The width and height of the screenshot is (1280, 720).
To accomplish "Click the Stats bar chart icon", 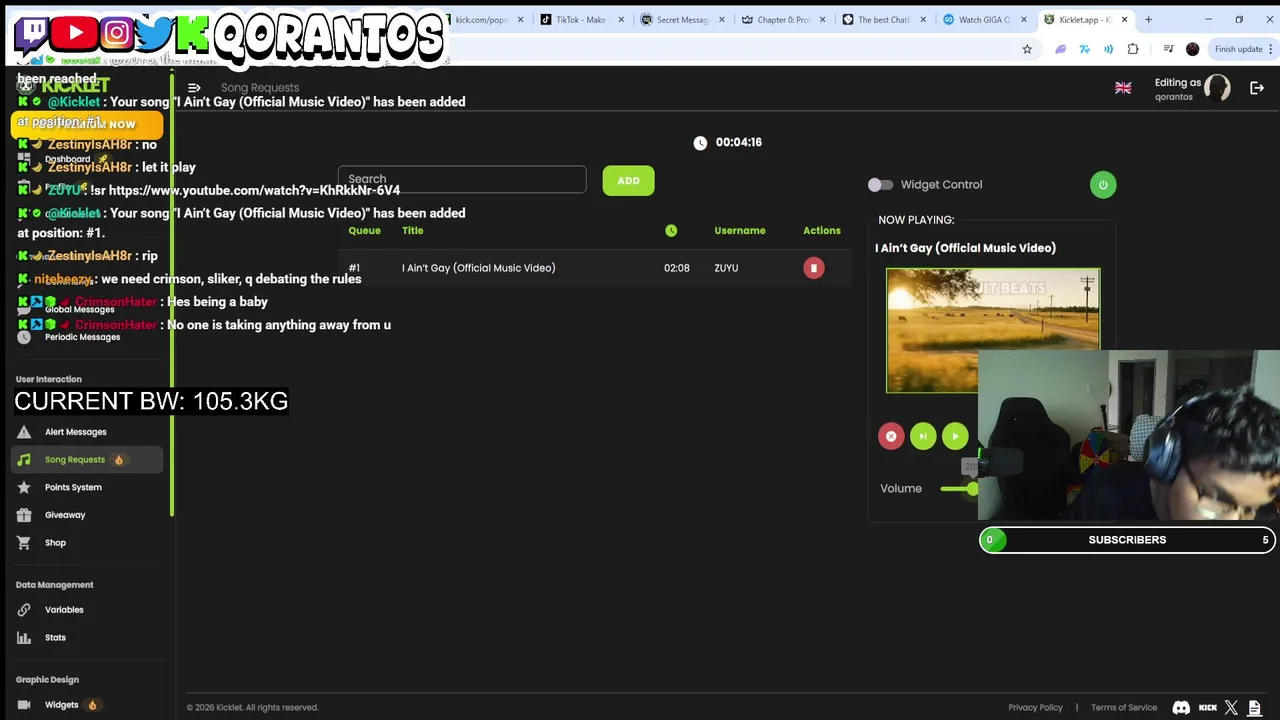I will pyautogui.click(x=24, y=638).
